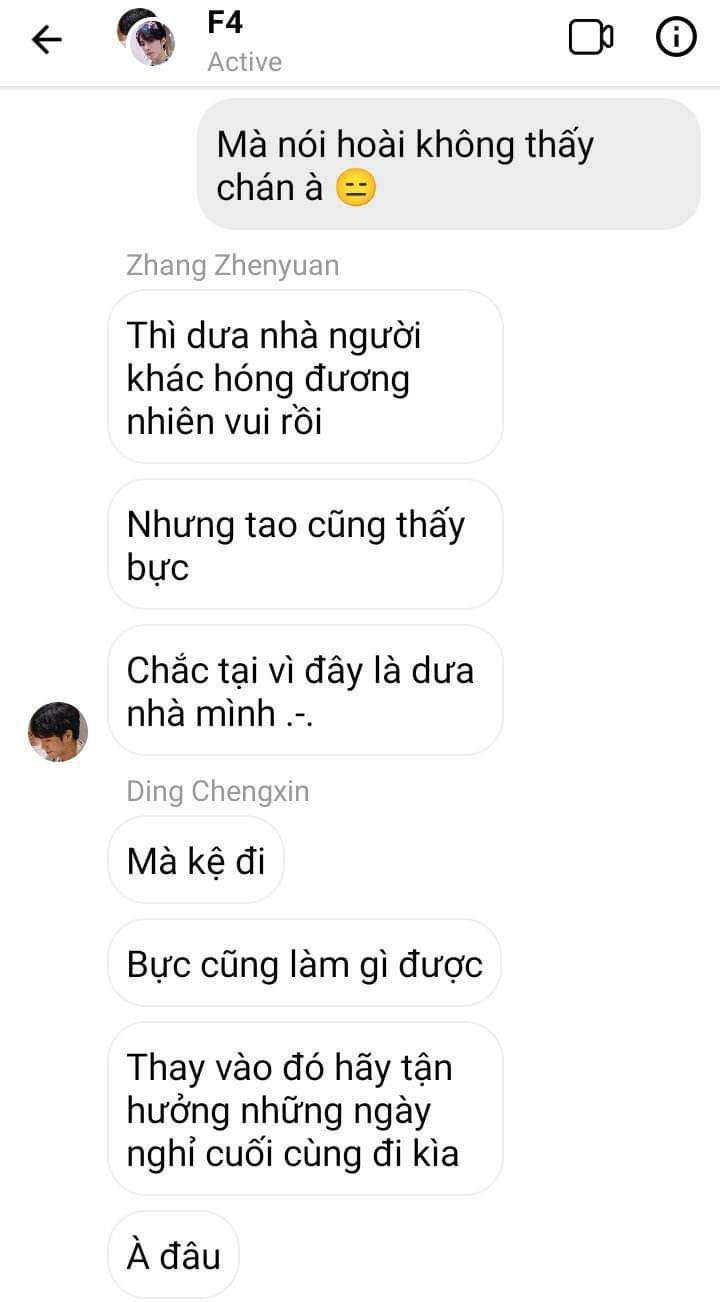The height and width of the screenshot is (1302, 720).
Task: Open the F4 group avatar
Action: (x=146, y=37)
